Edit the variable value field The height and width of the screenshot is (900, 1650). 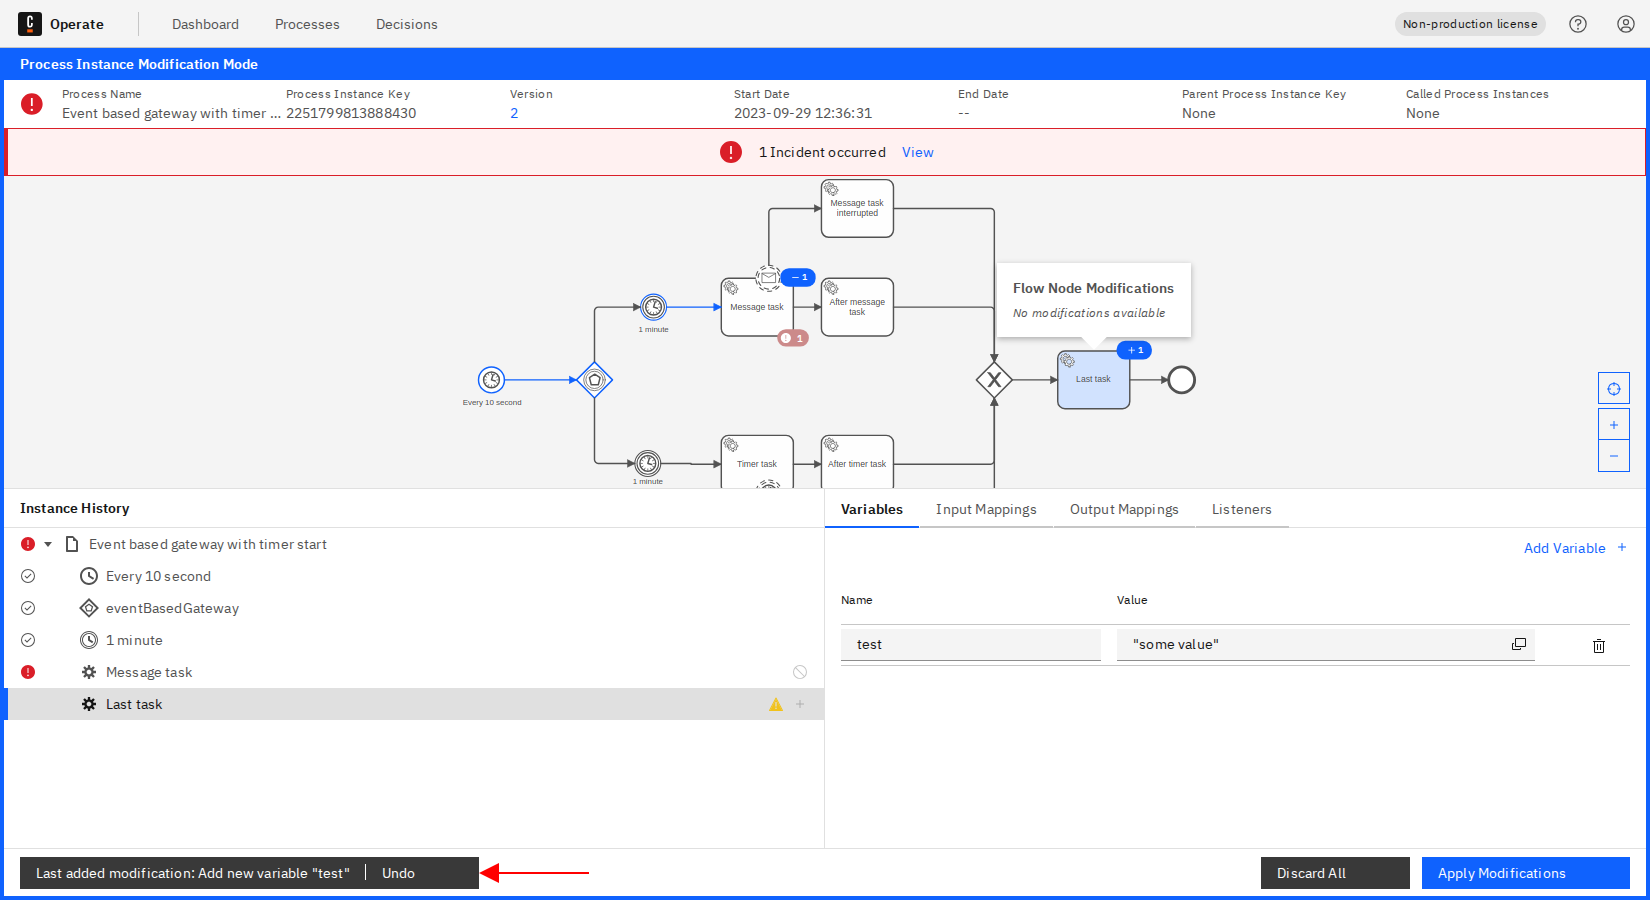(1310, 645)
